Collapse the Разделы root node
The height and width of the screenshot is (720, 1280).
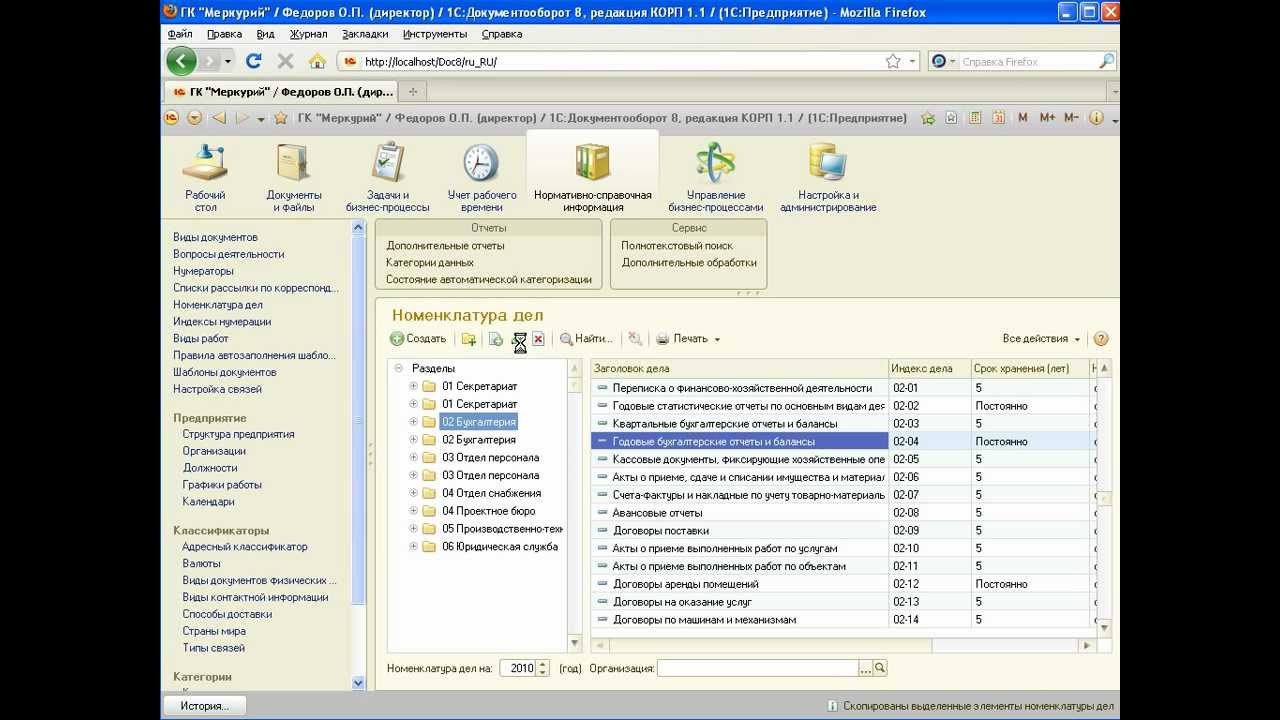[x=398, y=368]
